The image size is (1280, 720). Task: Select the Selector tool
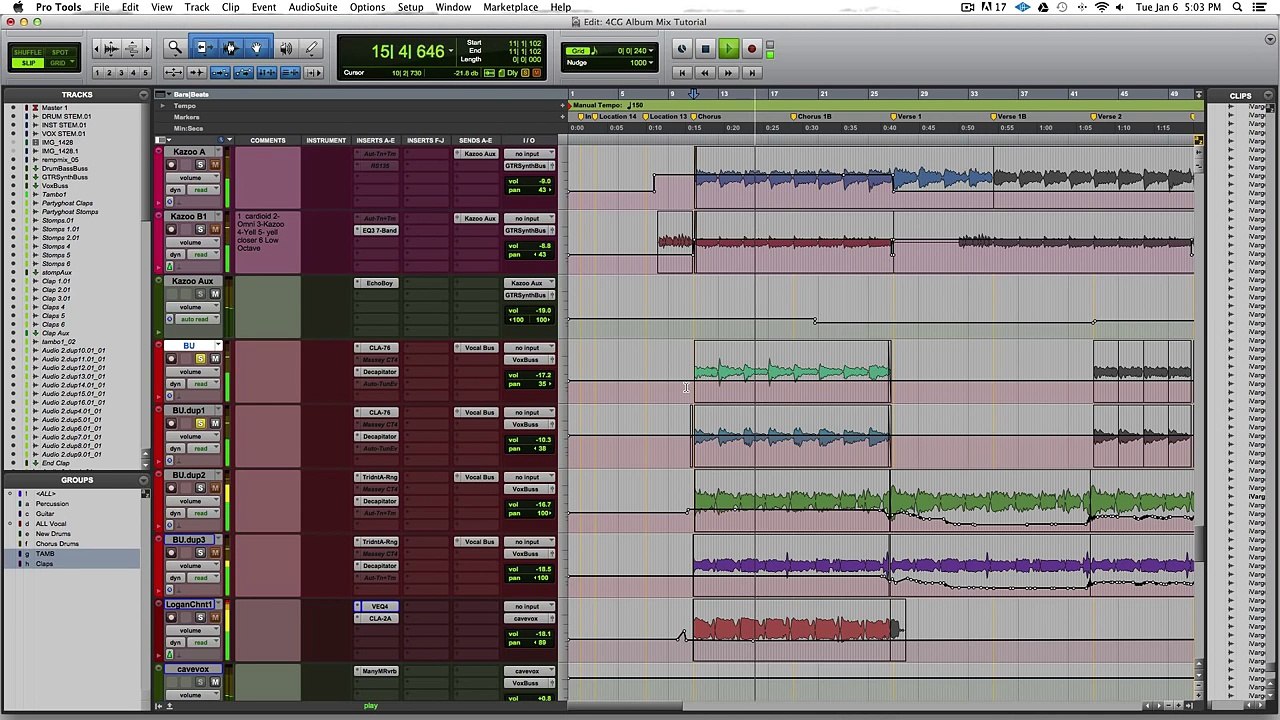click(x=230, y=48)
